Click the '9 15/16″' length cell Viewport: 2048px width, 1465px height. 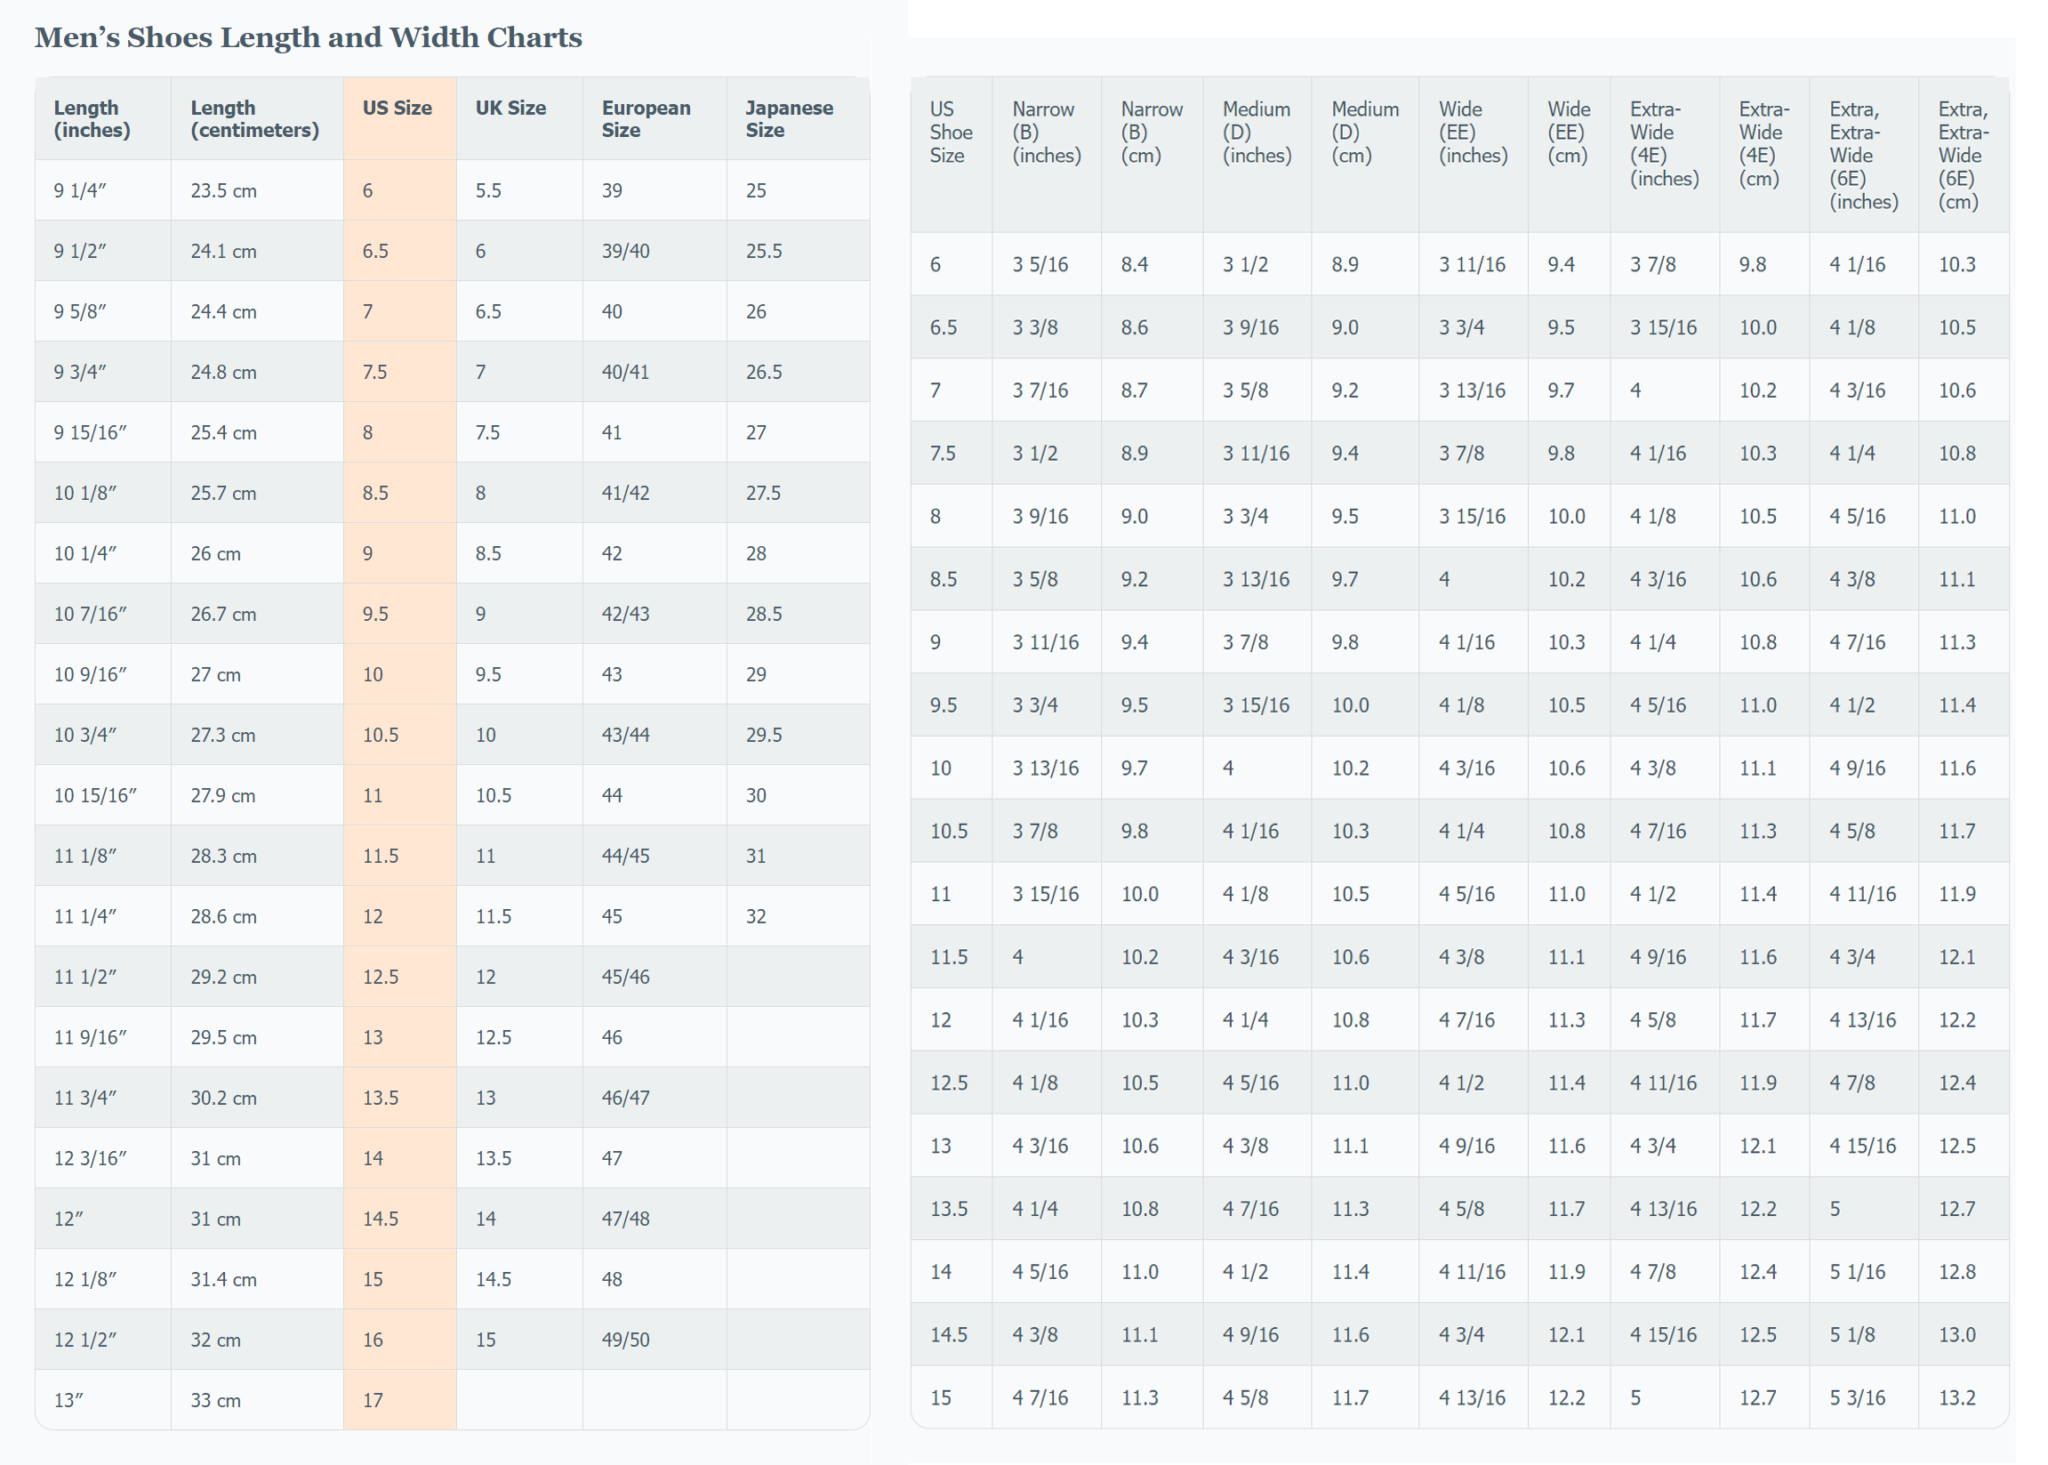coord(90,433)
